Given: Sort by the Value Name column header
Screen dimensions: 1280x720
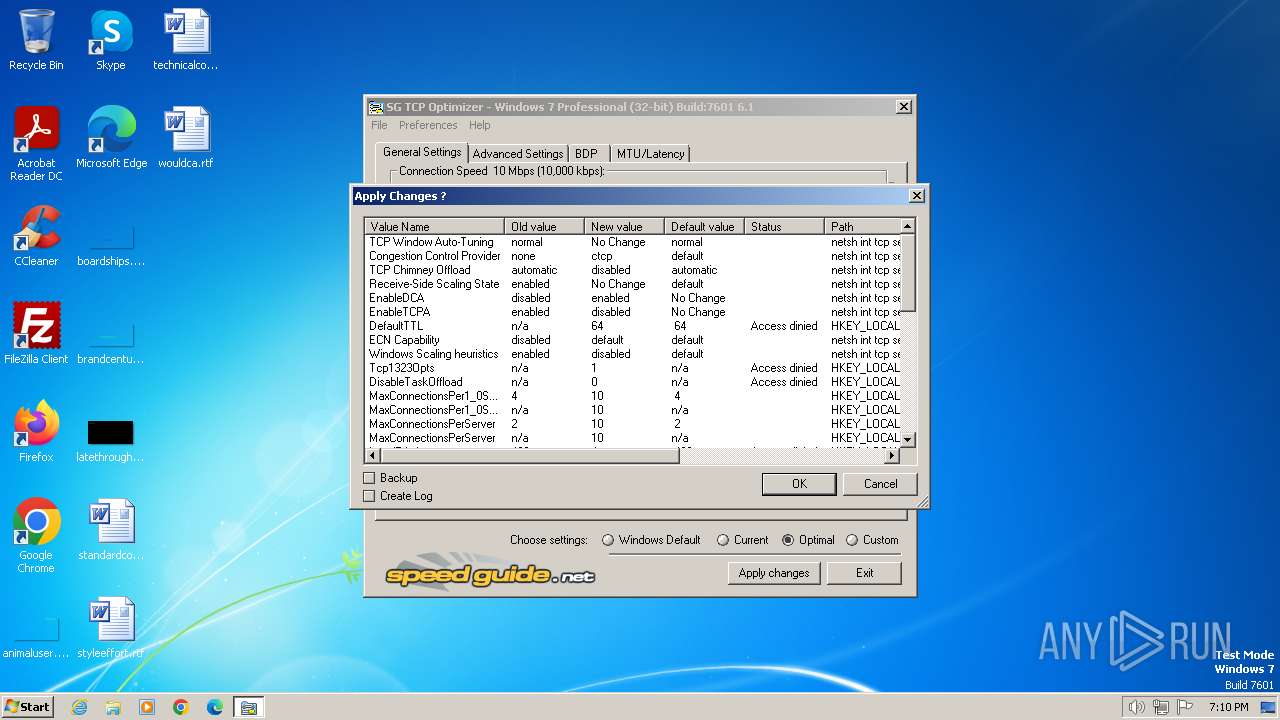Looking at the screenshot, I should coord(434,227).
